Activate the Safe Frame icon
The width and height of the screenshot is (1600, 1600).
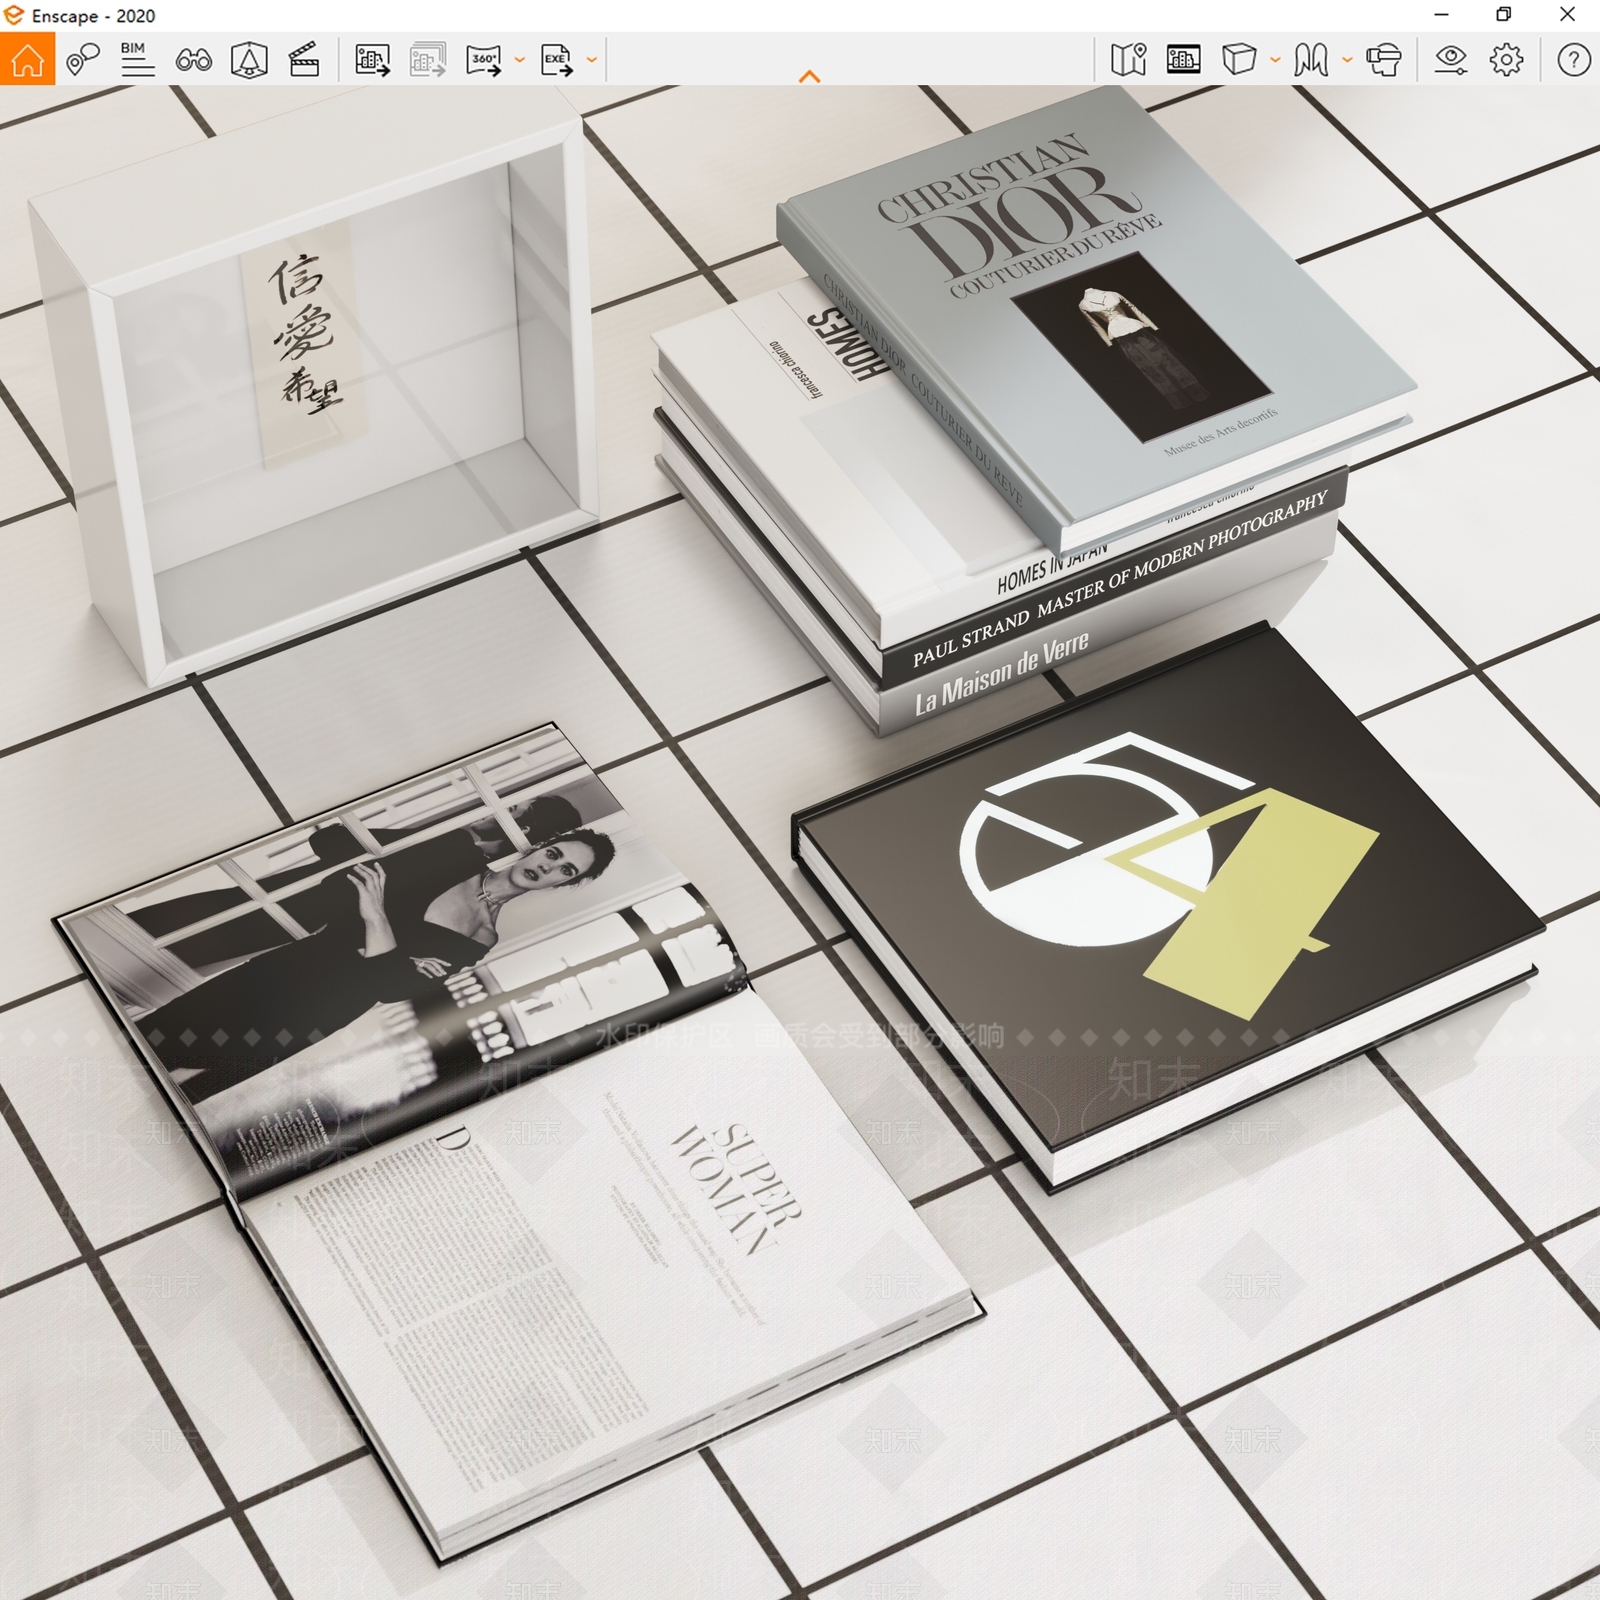pos(249,60)
